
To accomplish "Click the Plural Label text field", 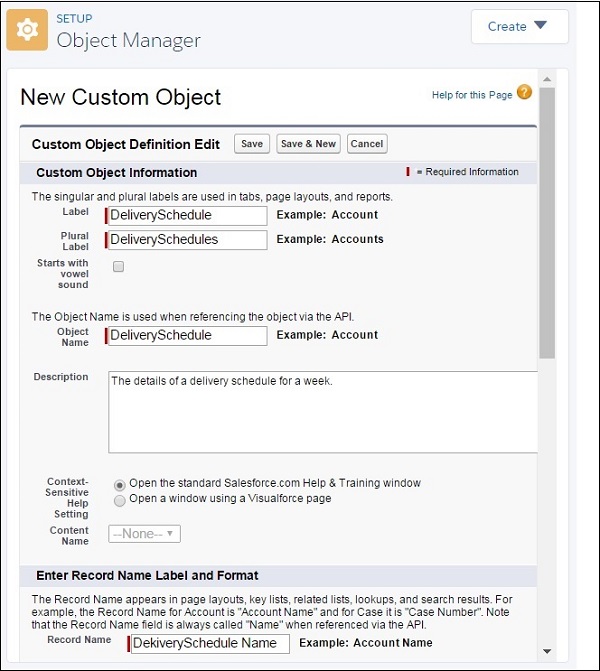I will pyautogui.click(x=187, y=240).
